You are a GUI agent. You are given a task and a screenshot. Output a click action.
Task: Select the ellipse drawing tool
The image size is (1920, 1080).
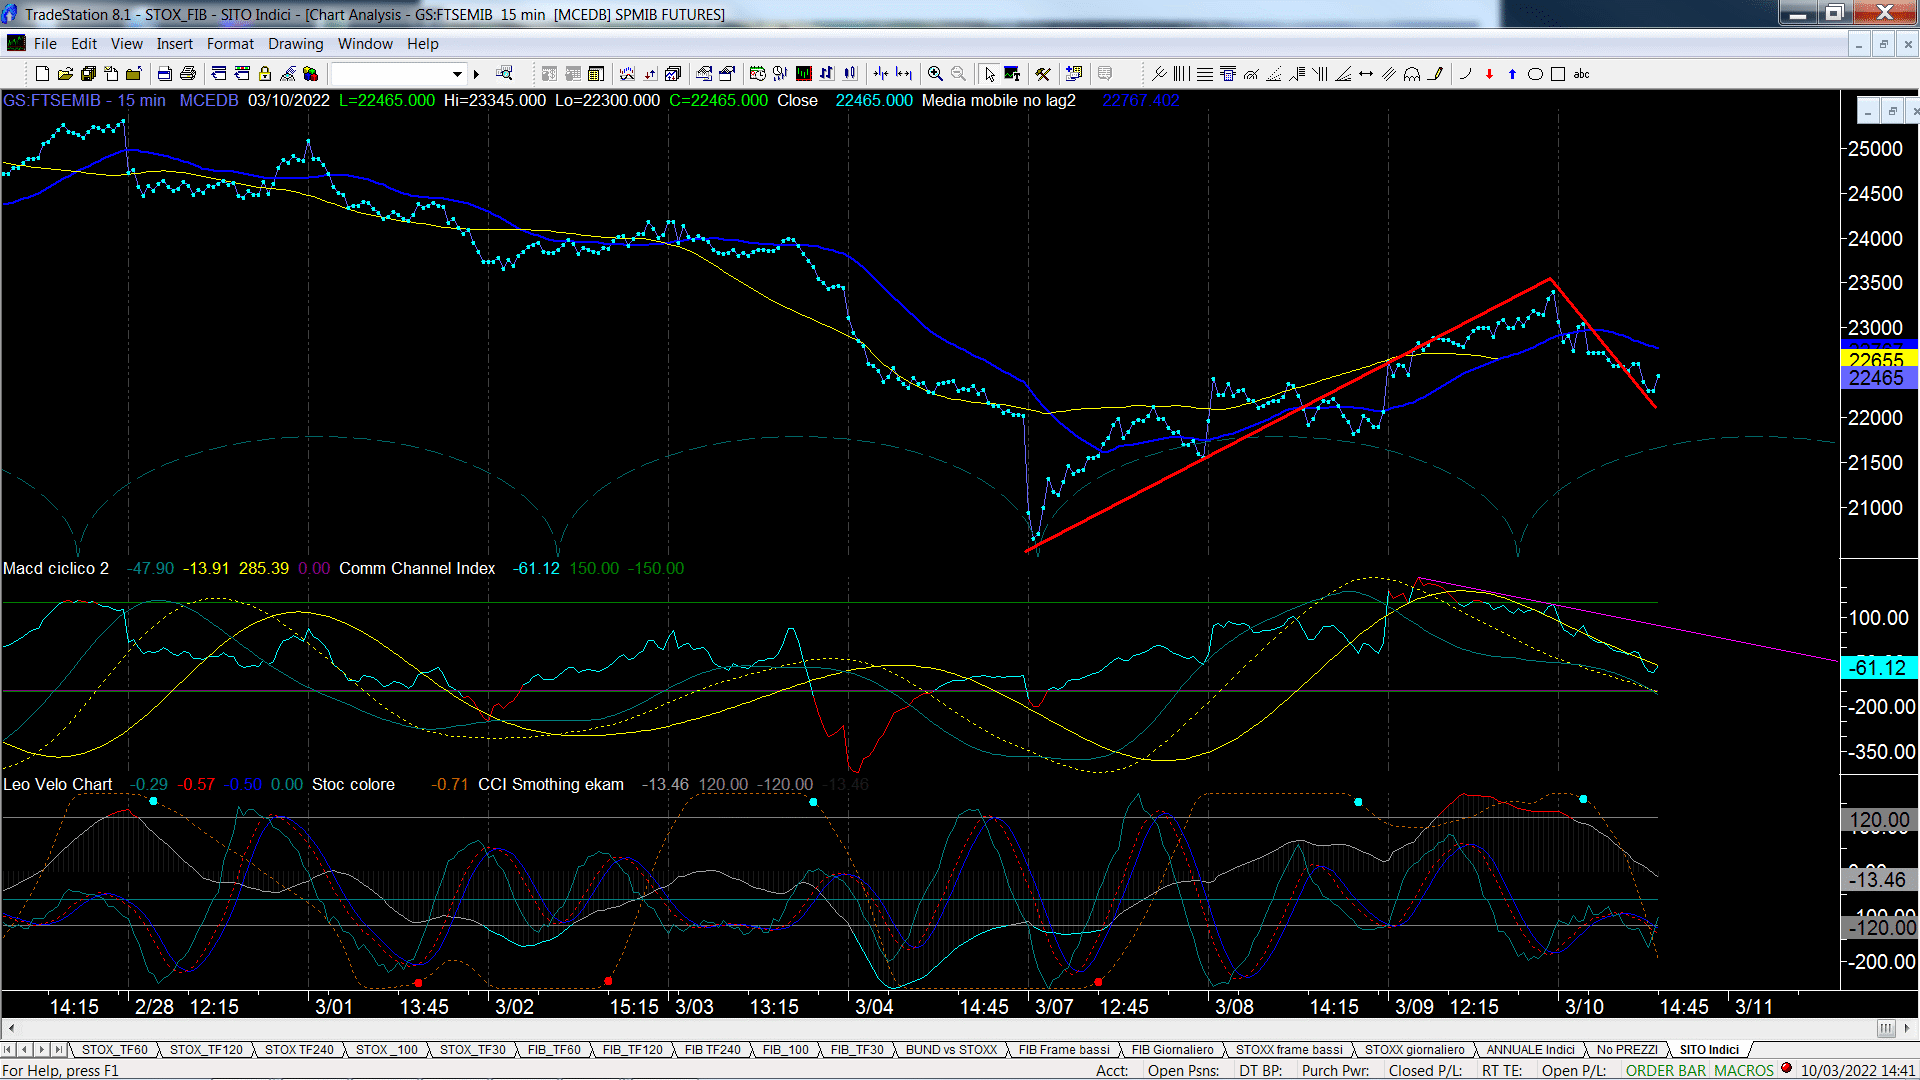[1535, 74]
